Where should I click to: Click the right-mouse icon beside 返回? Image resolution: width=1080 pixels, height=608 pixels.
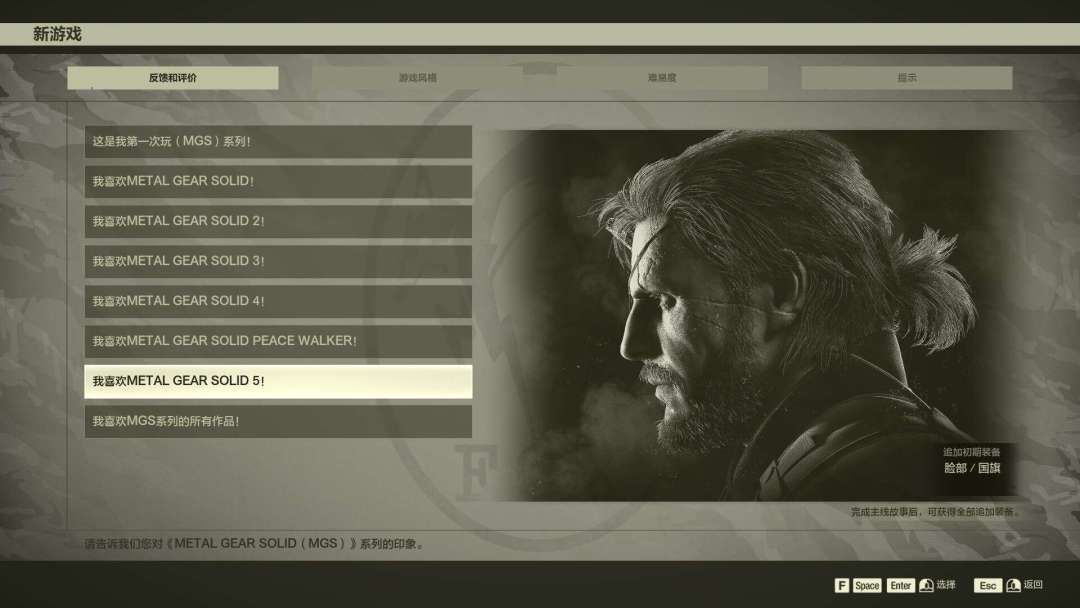click(1013, 585)
